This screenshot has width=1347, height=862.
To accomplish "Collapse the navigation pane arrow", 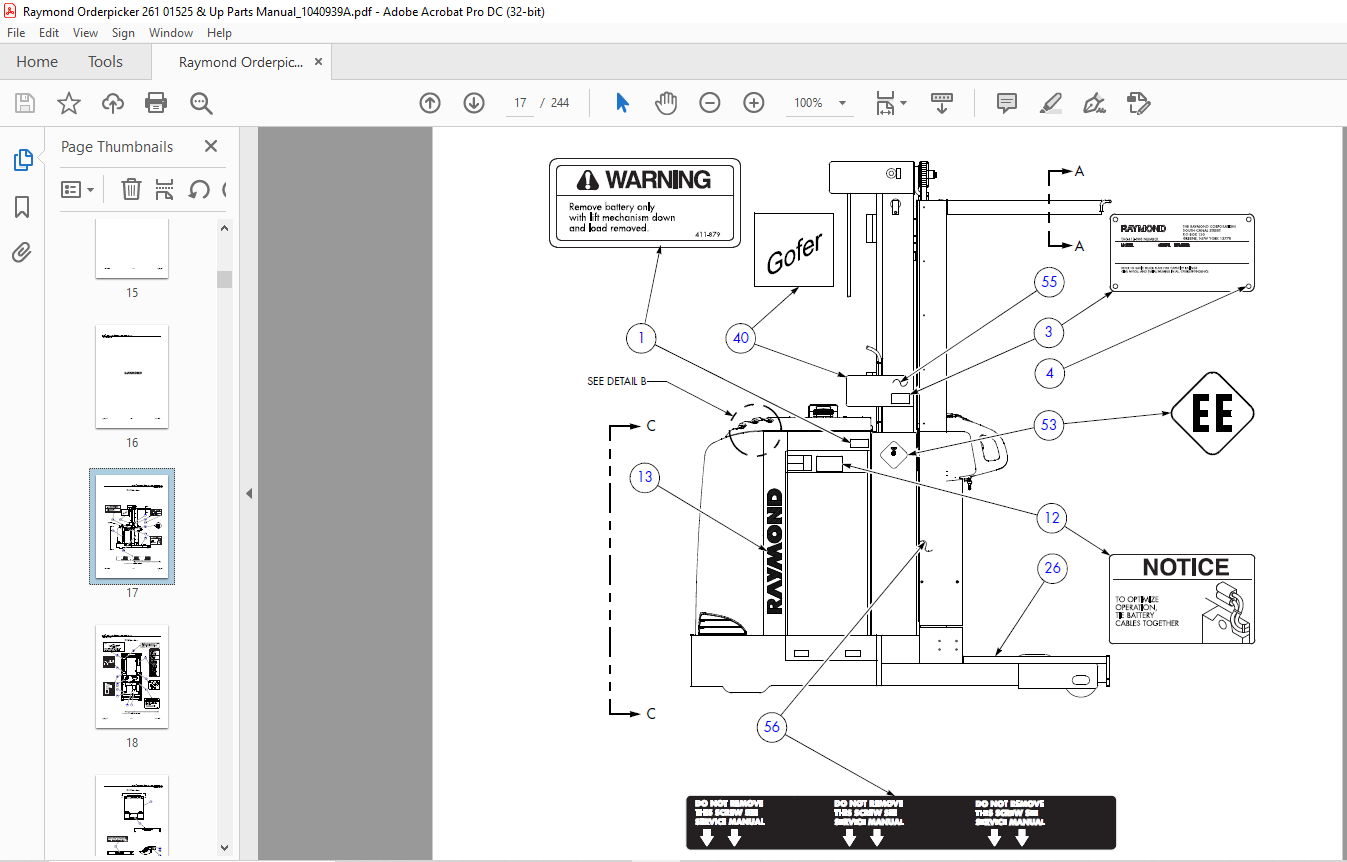I will point(249,494).
